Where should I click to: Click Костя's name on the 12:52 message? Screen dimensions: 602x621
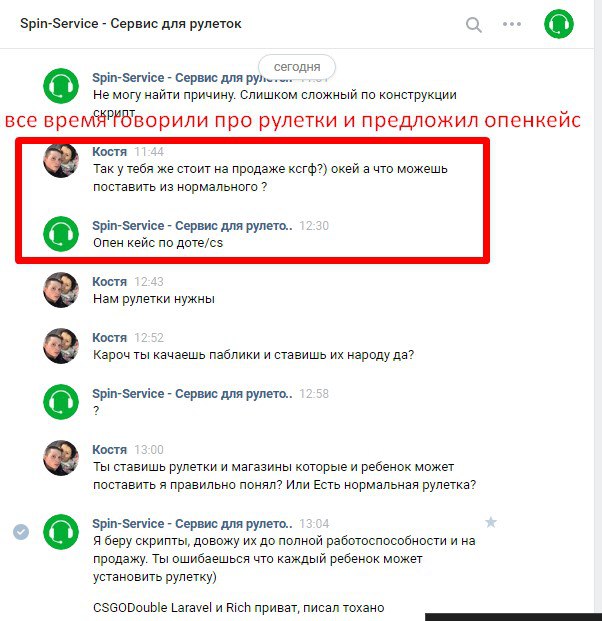[109, 338]
